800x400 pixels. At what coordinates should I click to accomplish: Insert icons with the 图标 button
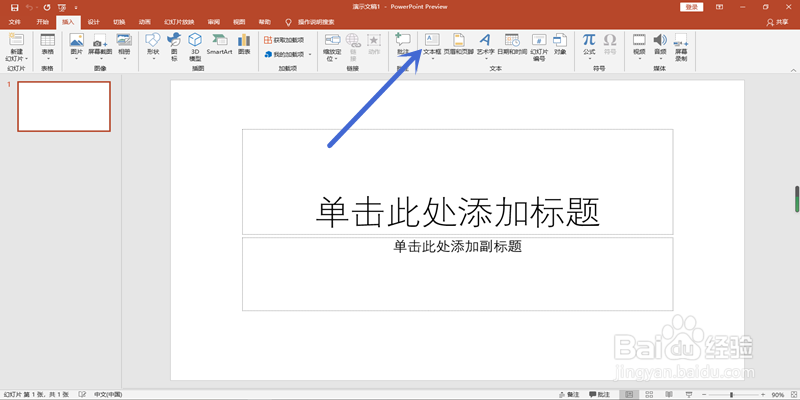(174, 47)
